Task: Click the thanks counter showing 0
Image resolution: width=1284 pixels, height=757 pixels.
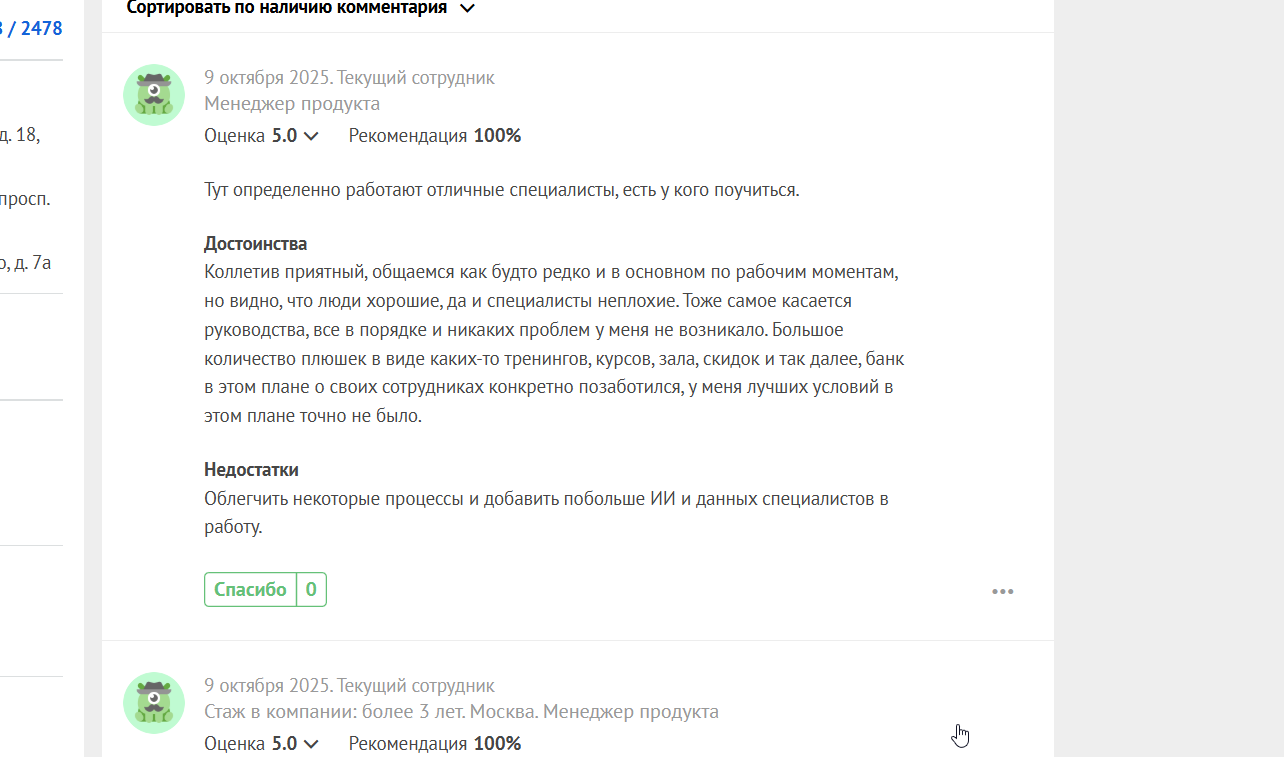Action: click(311, 590)
